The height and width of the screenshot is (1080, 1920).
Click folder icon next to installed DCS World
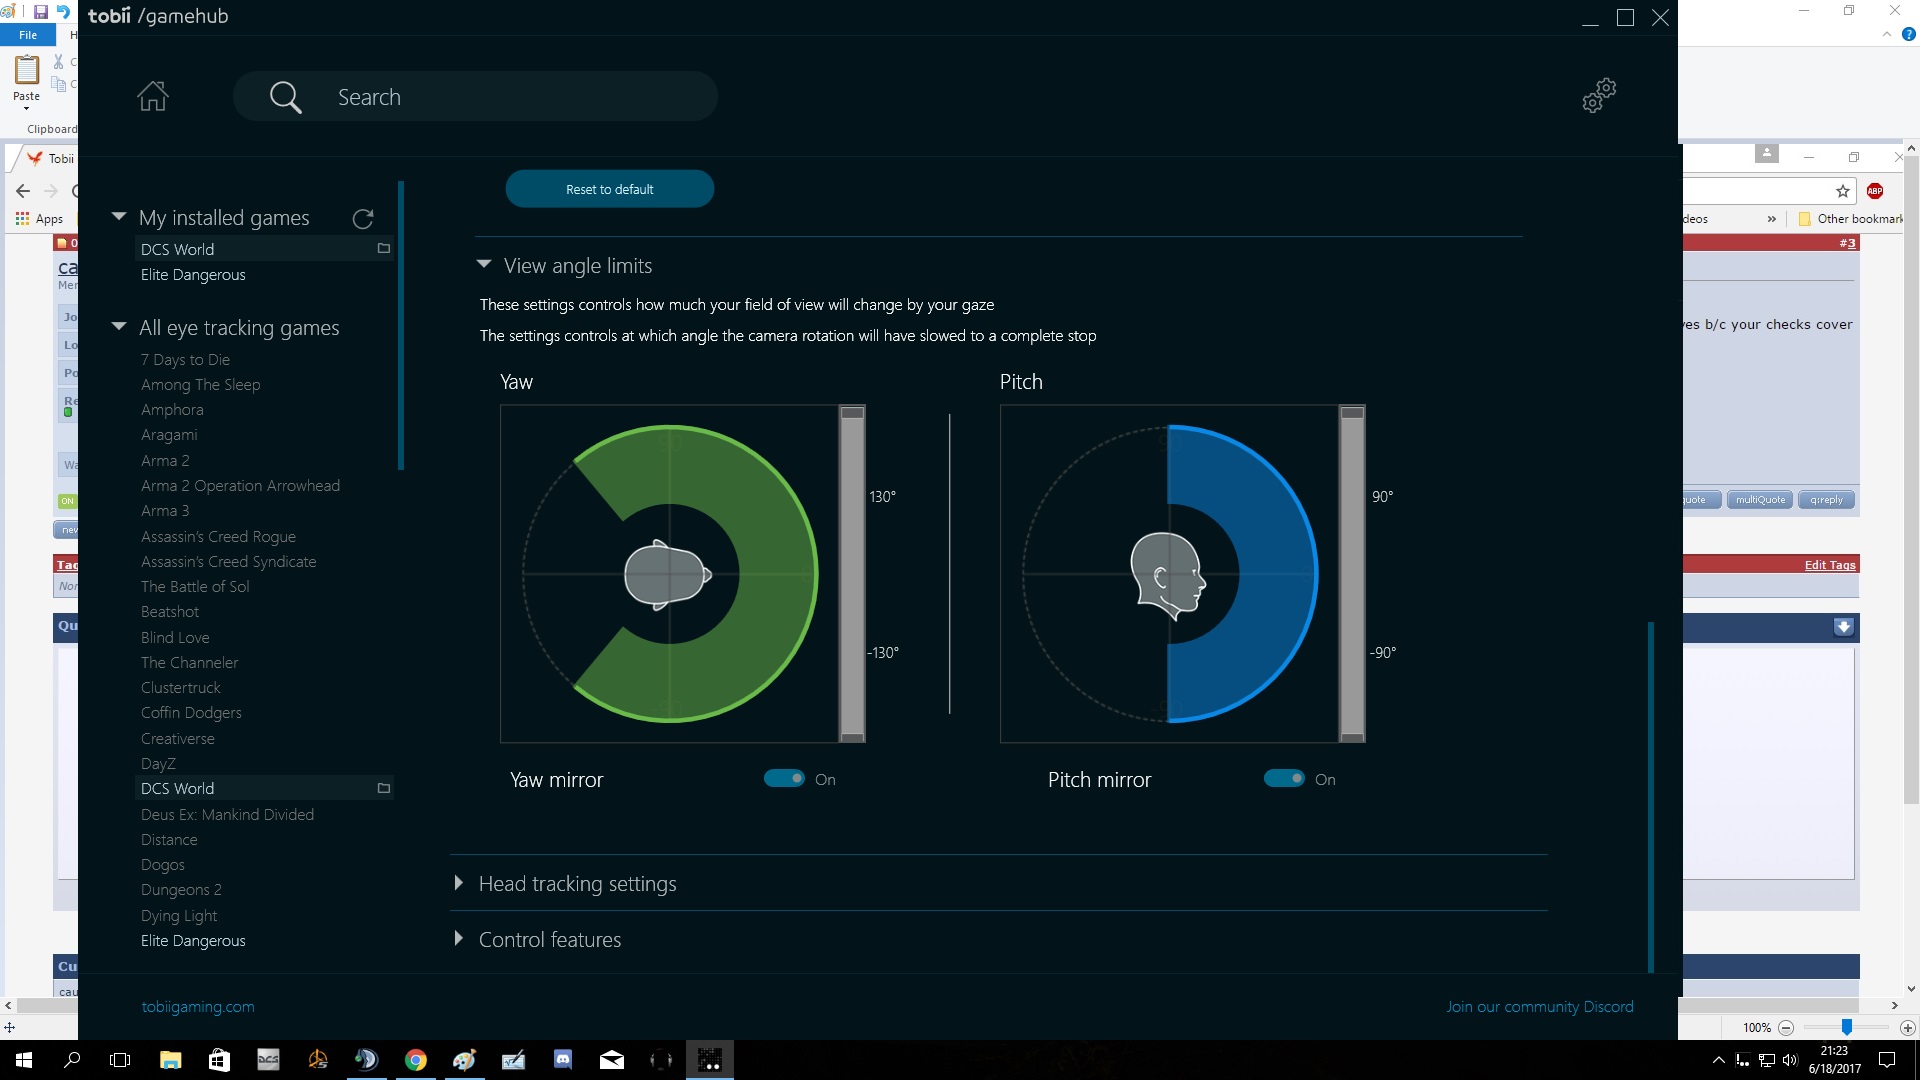383,248
